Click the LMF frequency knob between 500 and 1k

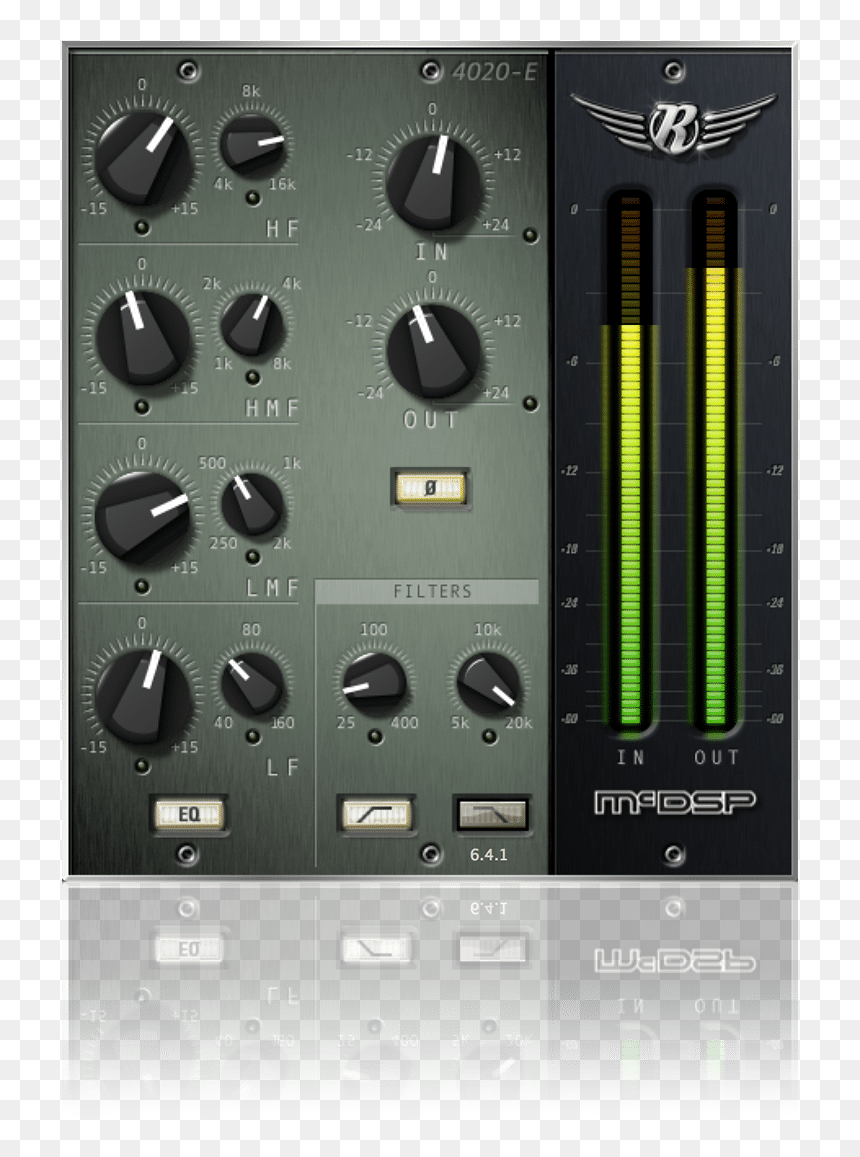tap(252, 504)
